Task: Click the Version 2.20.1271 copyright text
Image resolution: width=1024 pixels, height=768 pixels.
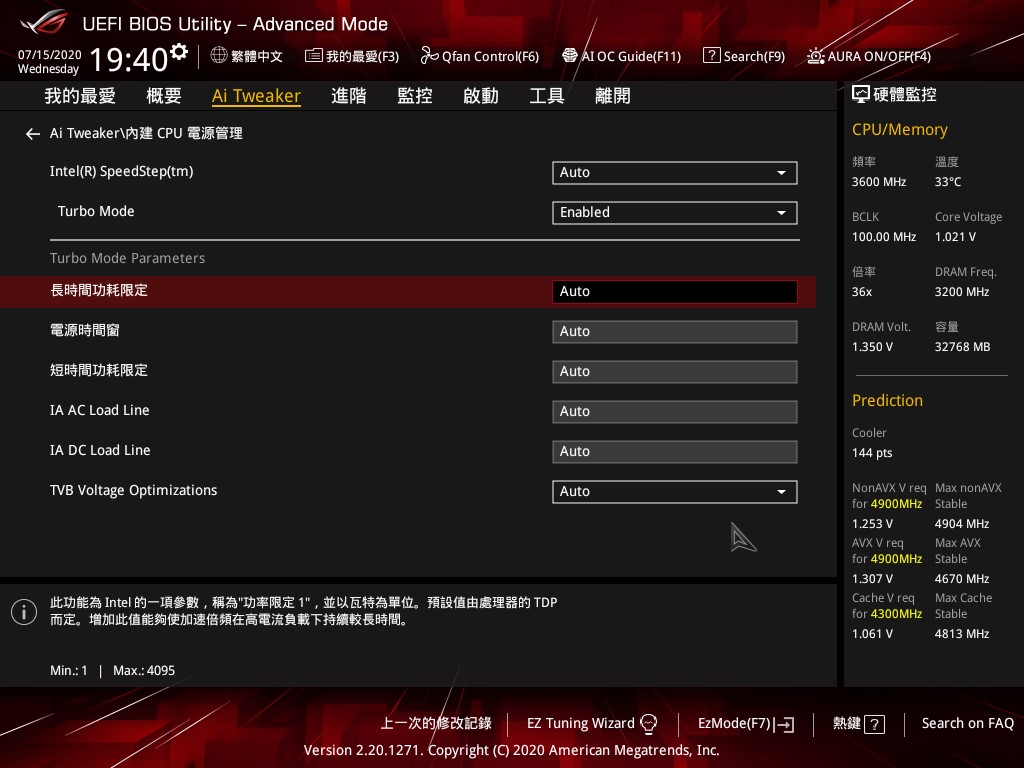Action: [511, 750]
